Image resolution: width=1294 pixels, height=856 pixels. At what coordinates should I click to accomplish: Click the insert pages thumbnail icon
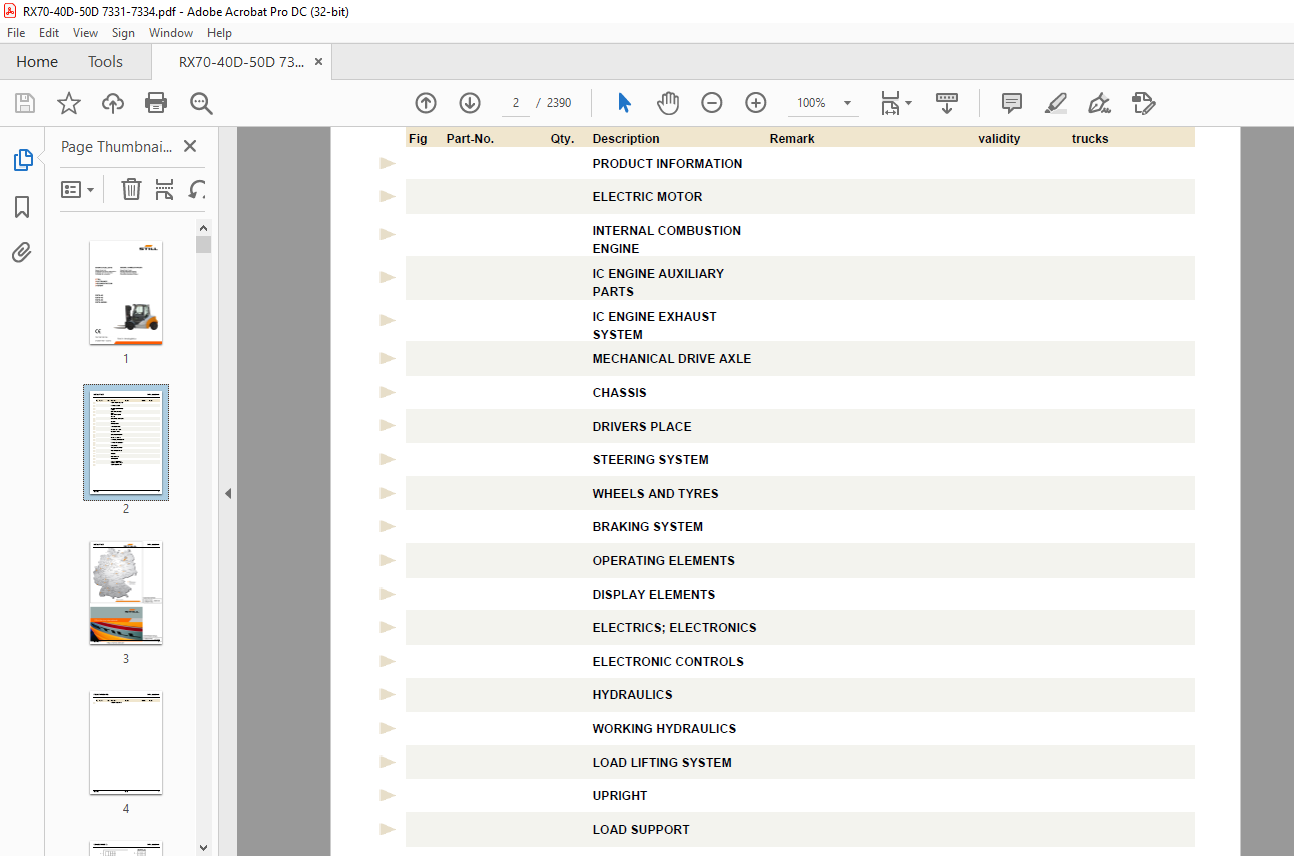coord(165,189)
